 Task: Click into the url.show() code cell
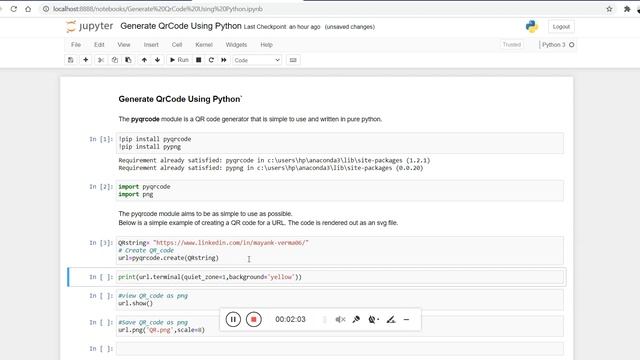[x=340, y=300]
